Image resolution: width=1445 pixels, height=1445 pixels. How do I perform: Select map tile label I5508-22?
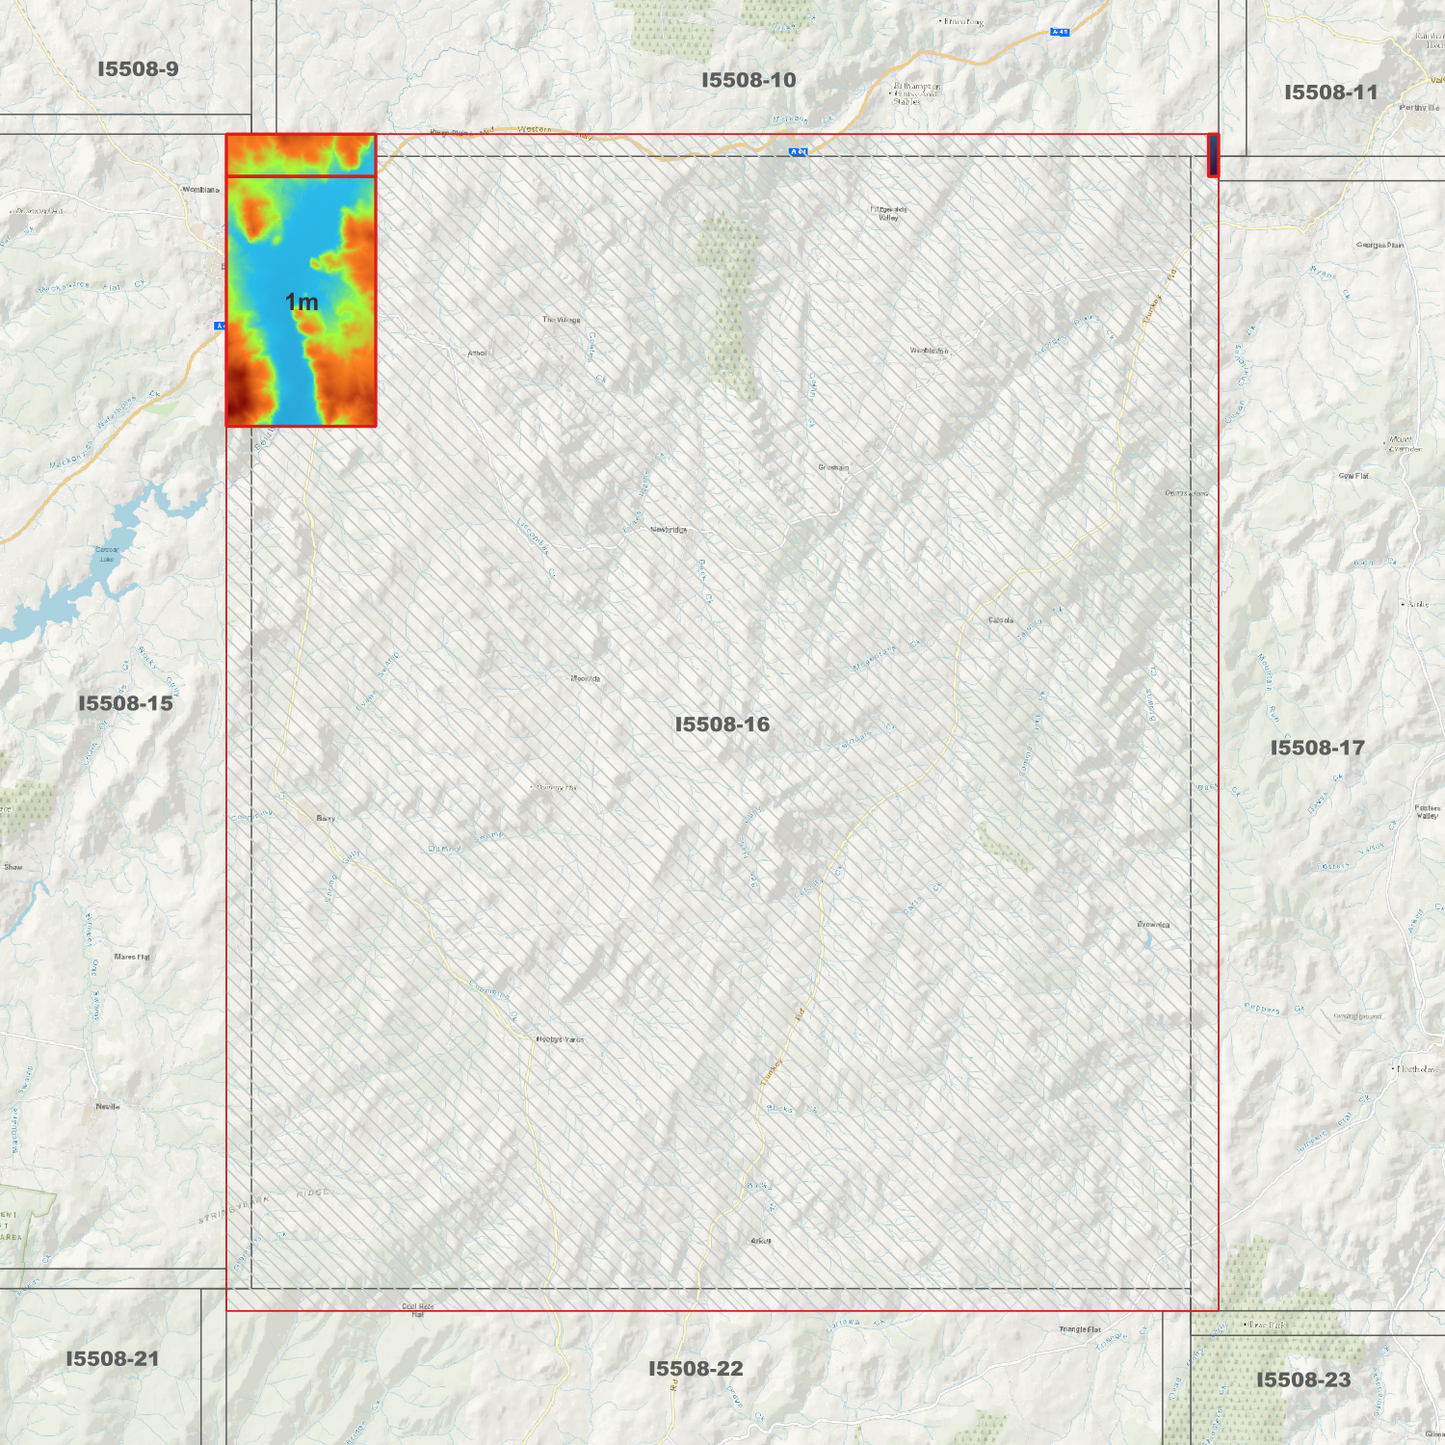pyautogui.click(x=695, y=1369)
